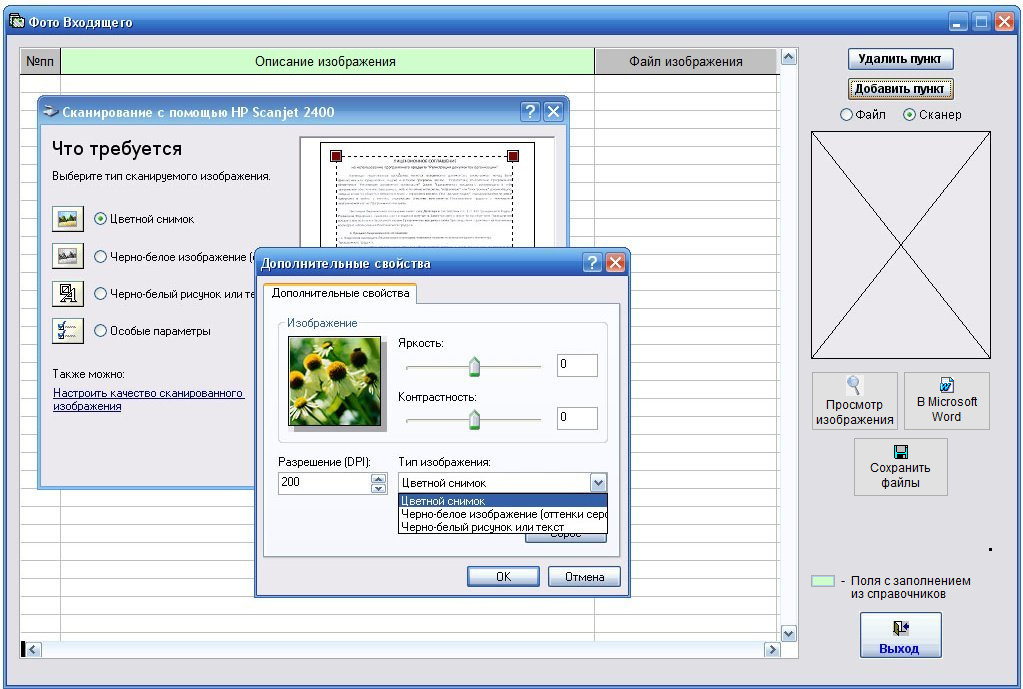Click OK in Дополнительные свойства dialog
This screenshot has width=1023, height=689.
(503, 577)
